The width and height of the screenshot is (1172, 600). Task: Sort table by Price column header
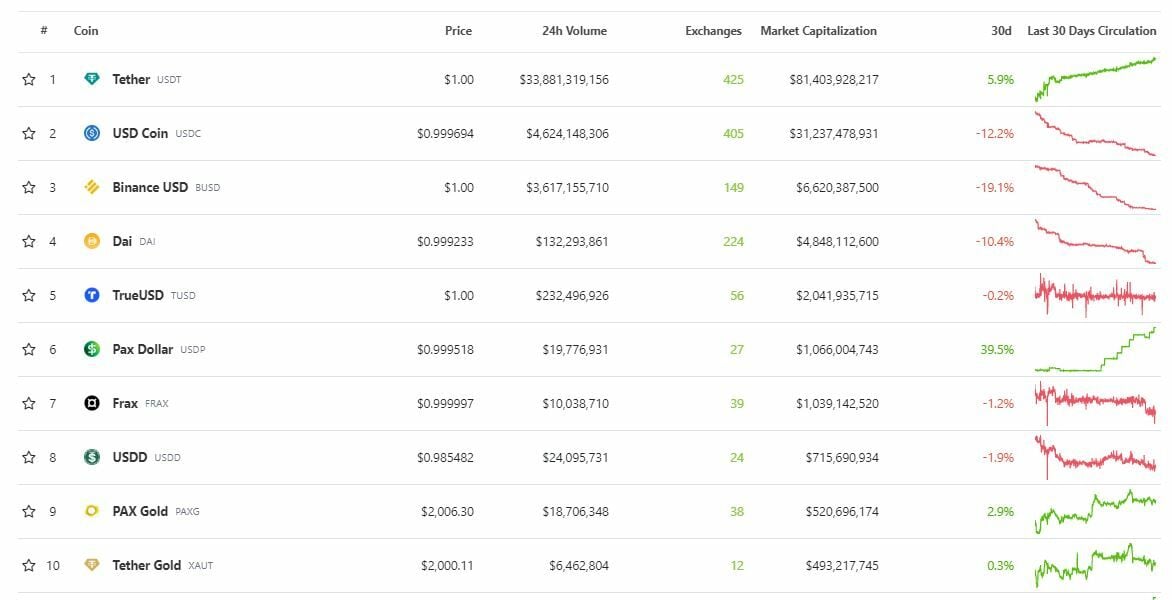pos(458,31)
